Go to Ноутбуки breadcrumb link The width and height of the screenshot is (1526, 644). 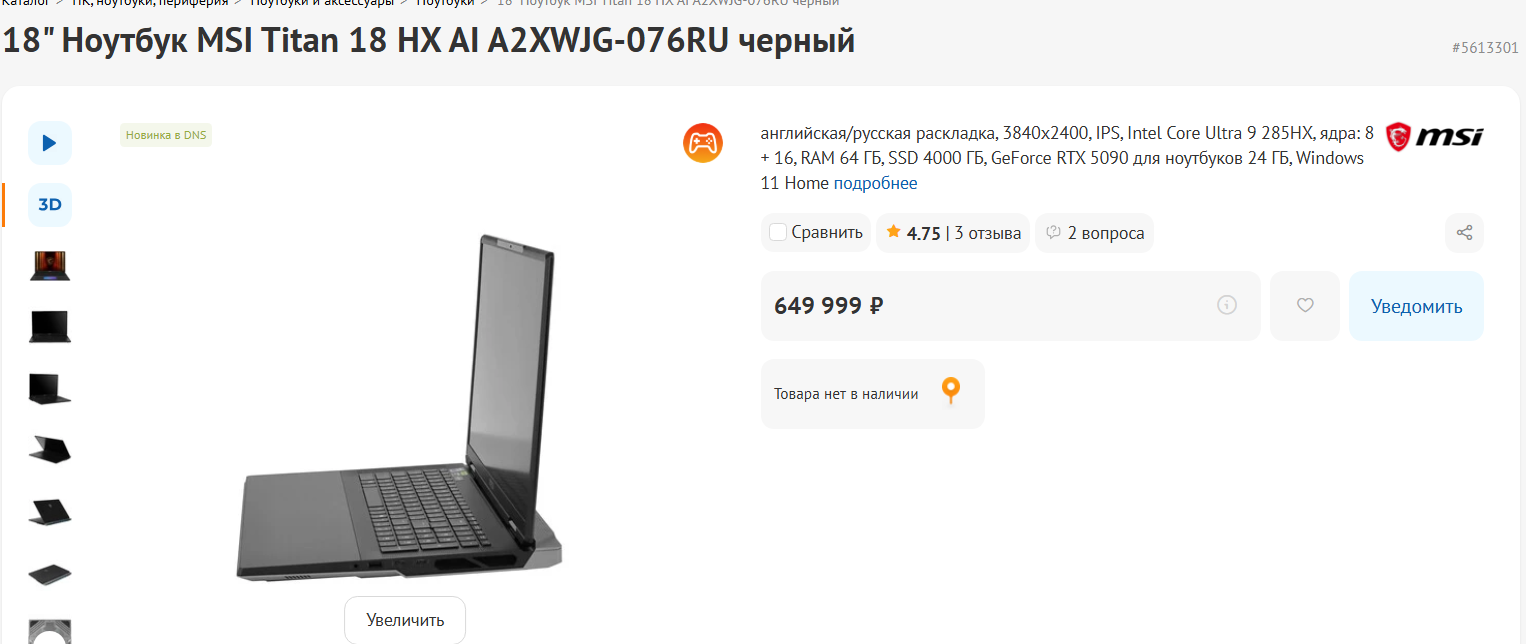click(446, 3)
